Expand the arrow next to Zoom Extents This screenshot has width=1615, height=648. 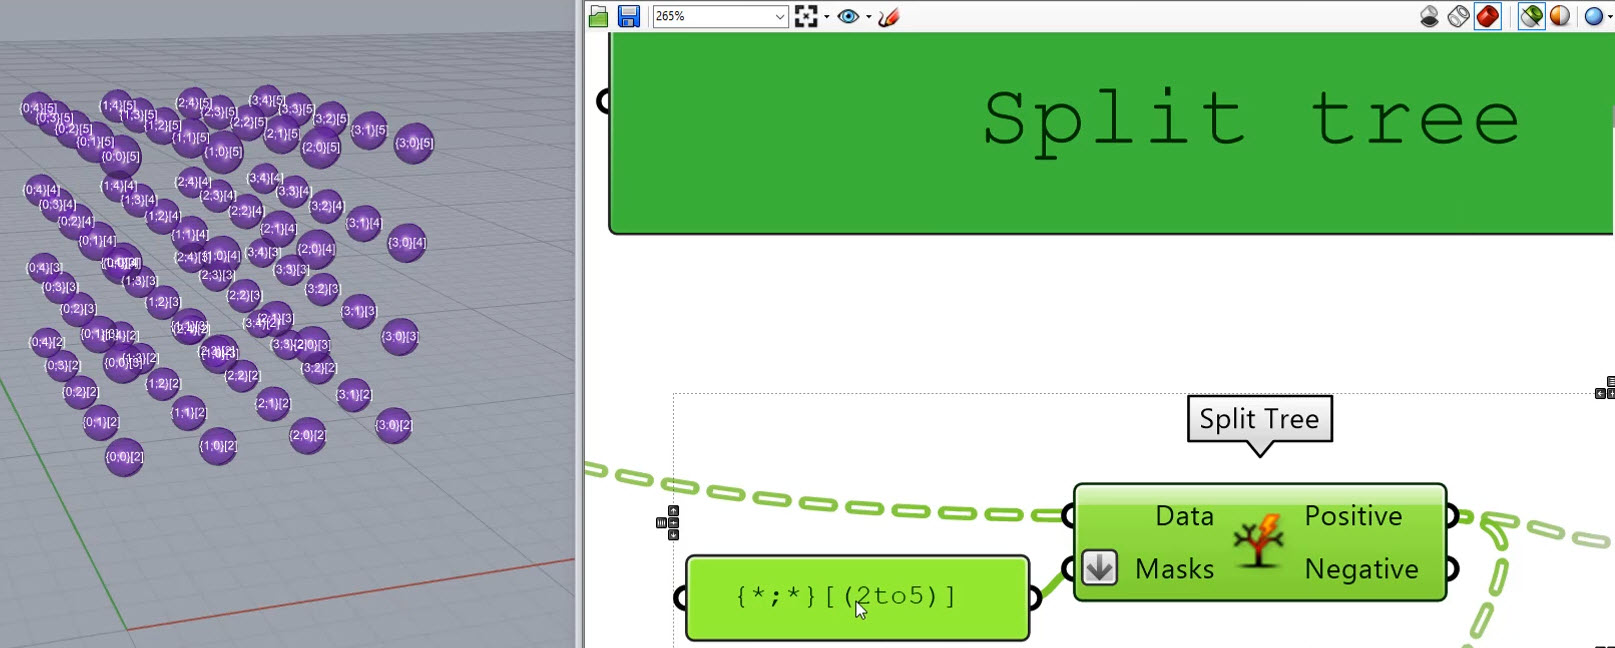pyautogui.click(x=826, y=17)
